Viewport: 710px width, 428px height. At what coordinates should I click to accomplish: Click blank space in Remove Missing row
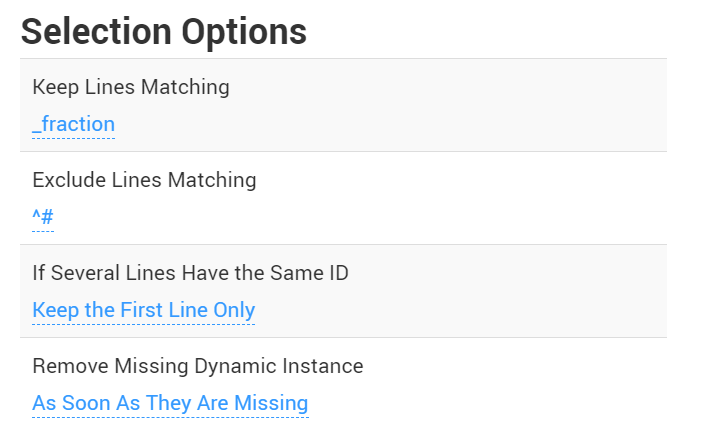[x=500, y=384]
